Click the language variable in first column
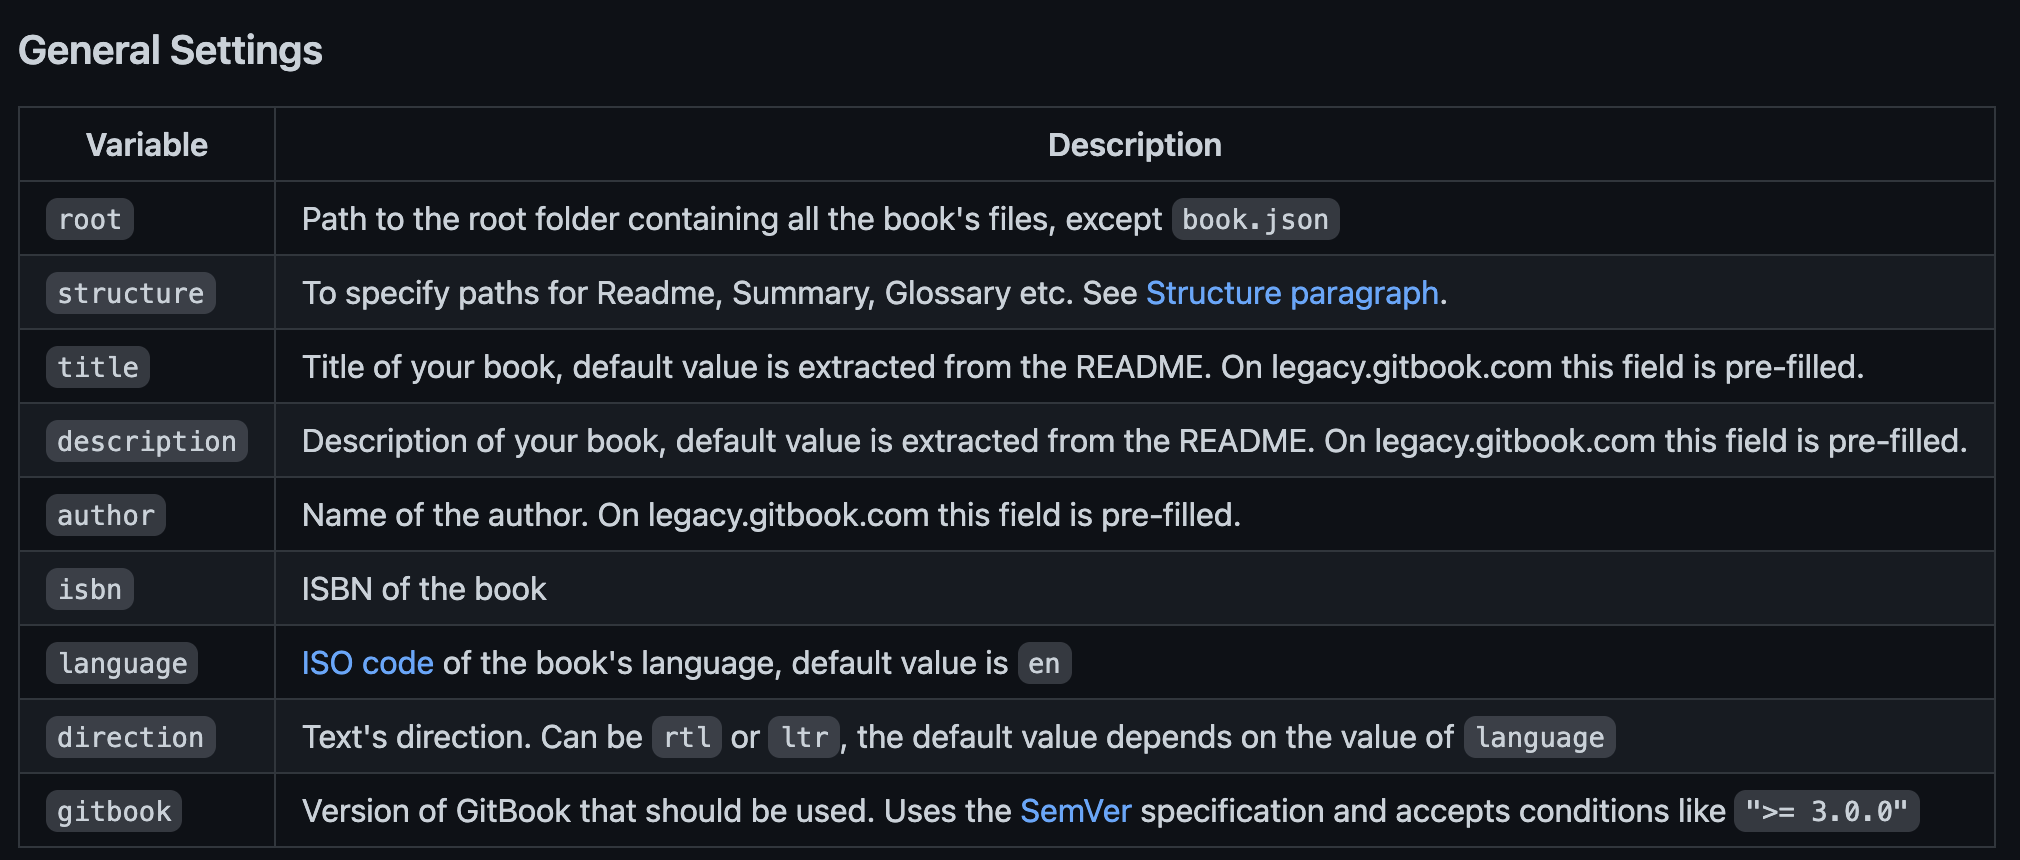Screen dimensions: 2020x860 [x=122, y=664]
